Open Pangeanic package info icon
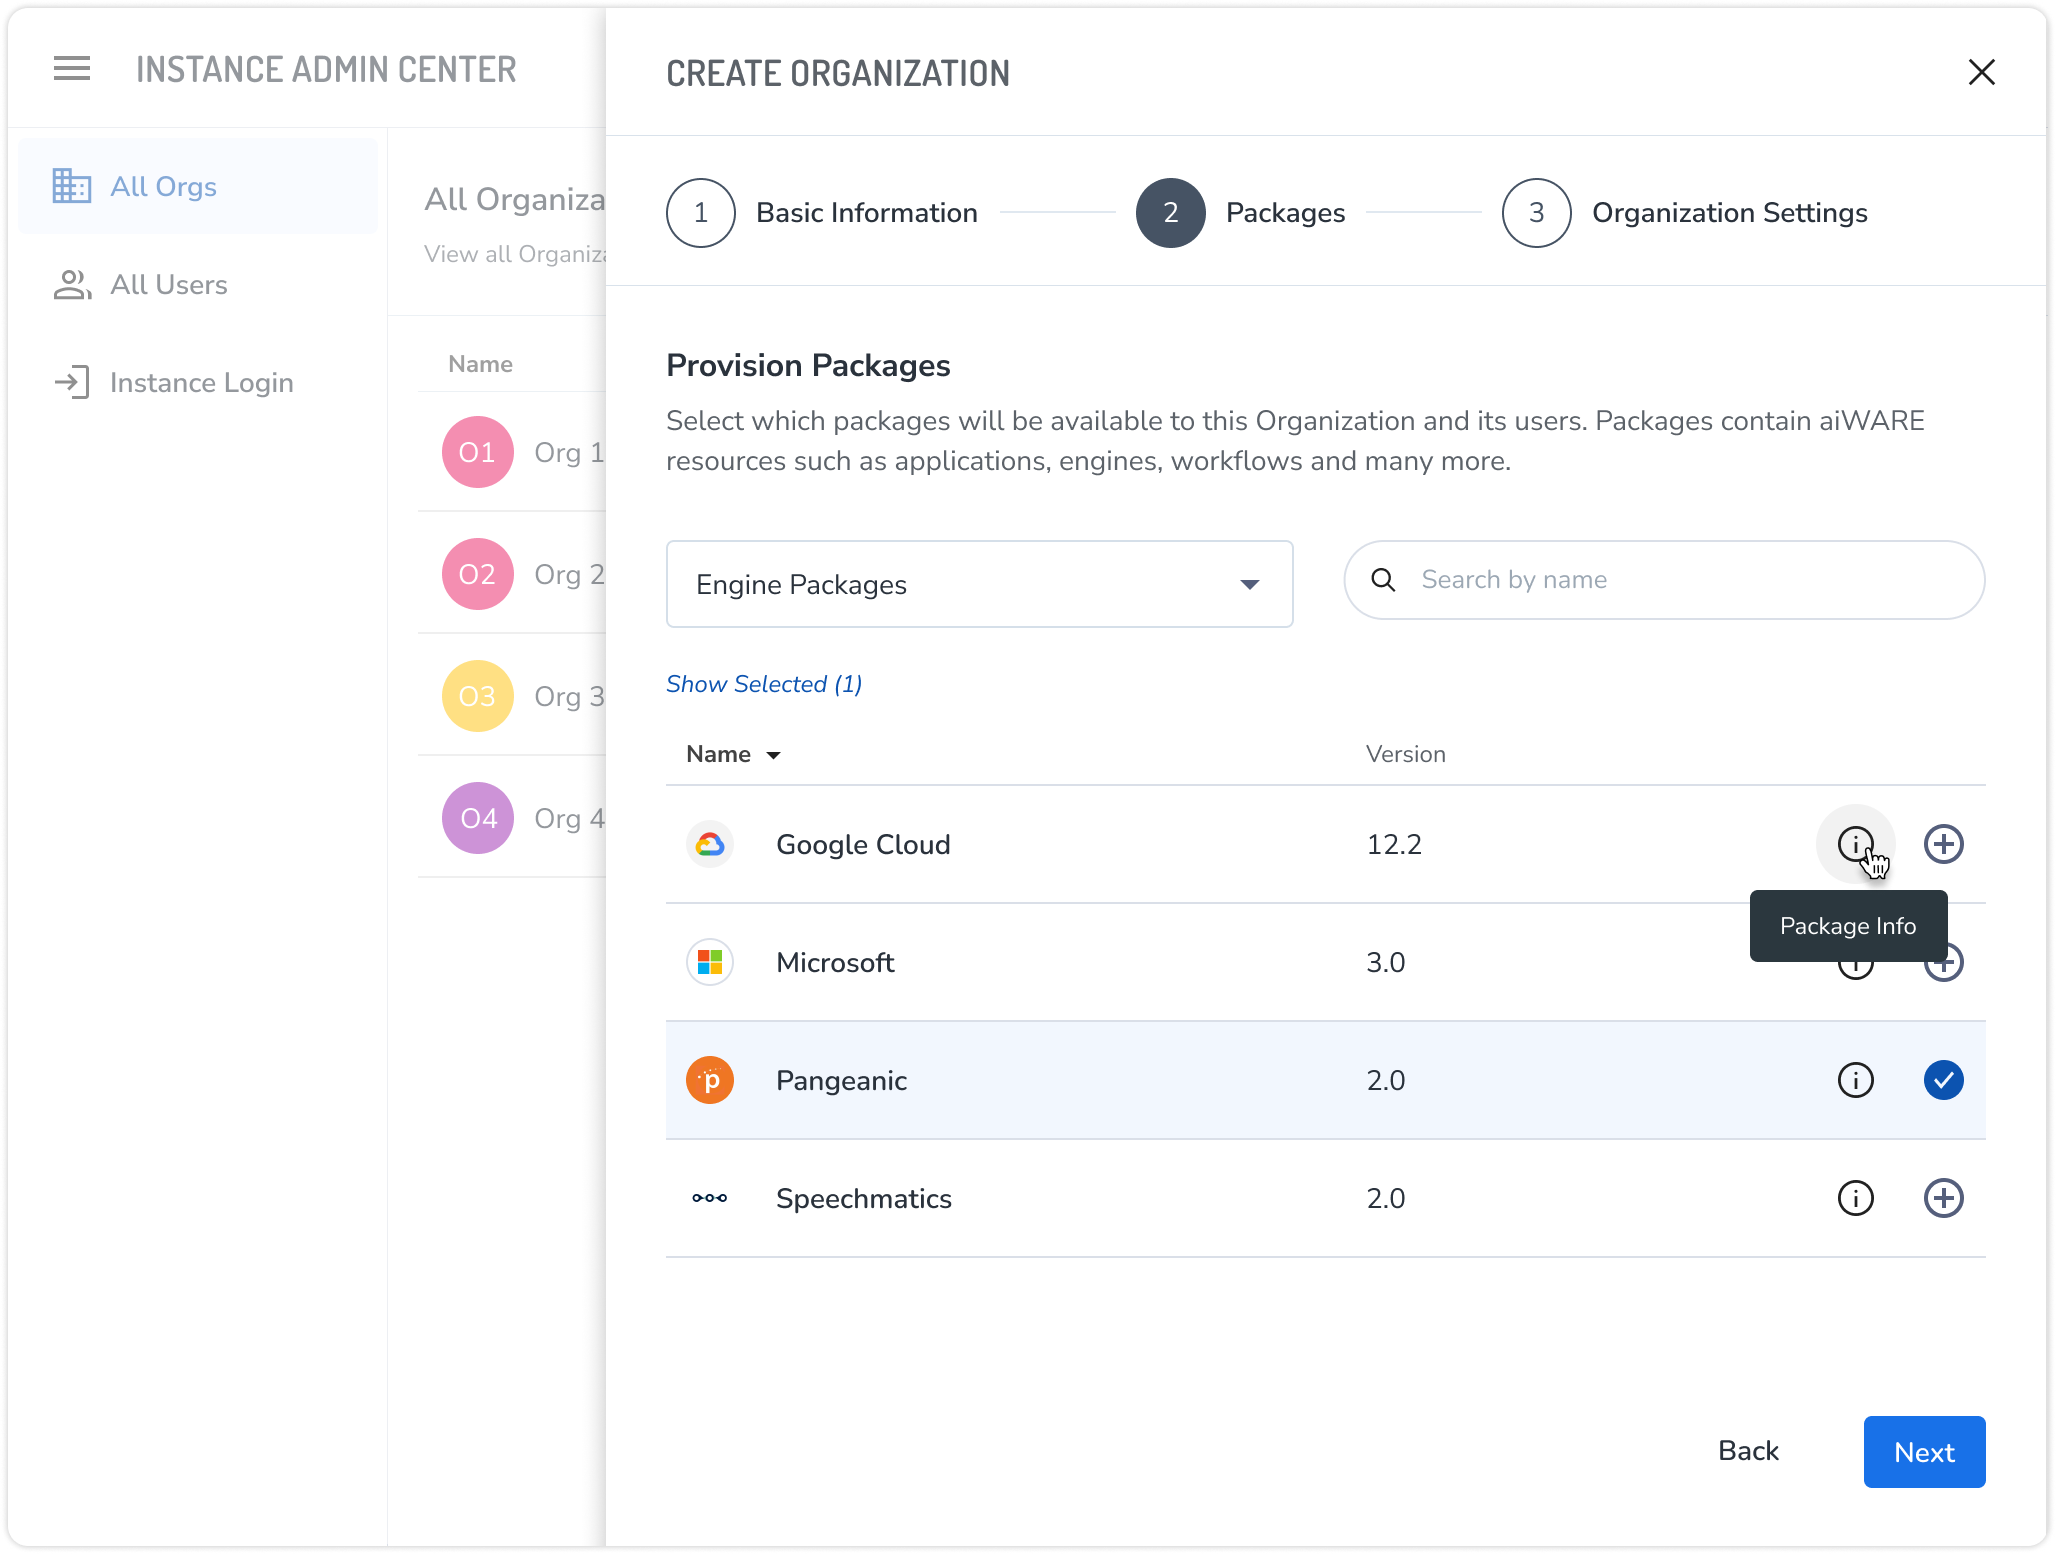 coord(1855,1080)
